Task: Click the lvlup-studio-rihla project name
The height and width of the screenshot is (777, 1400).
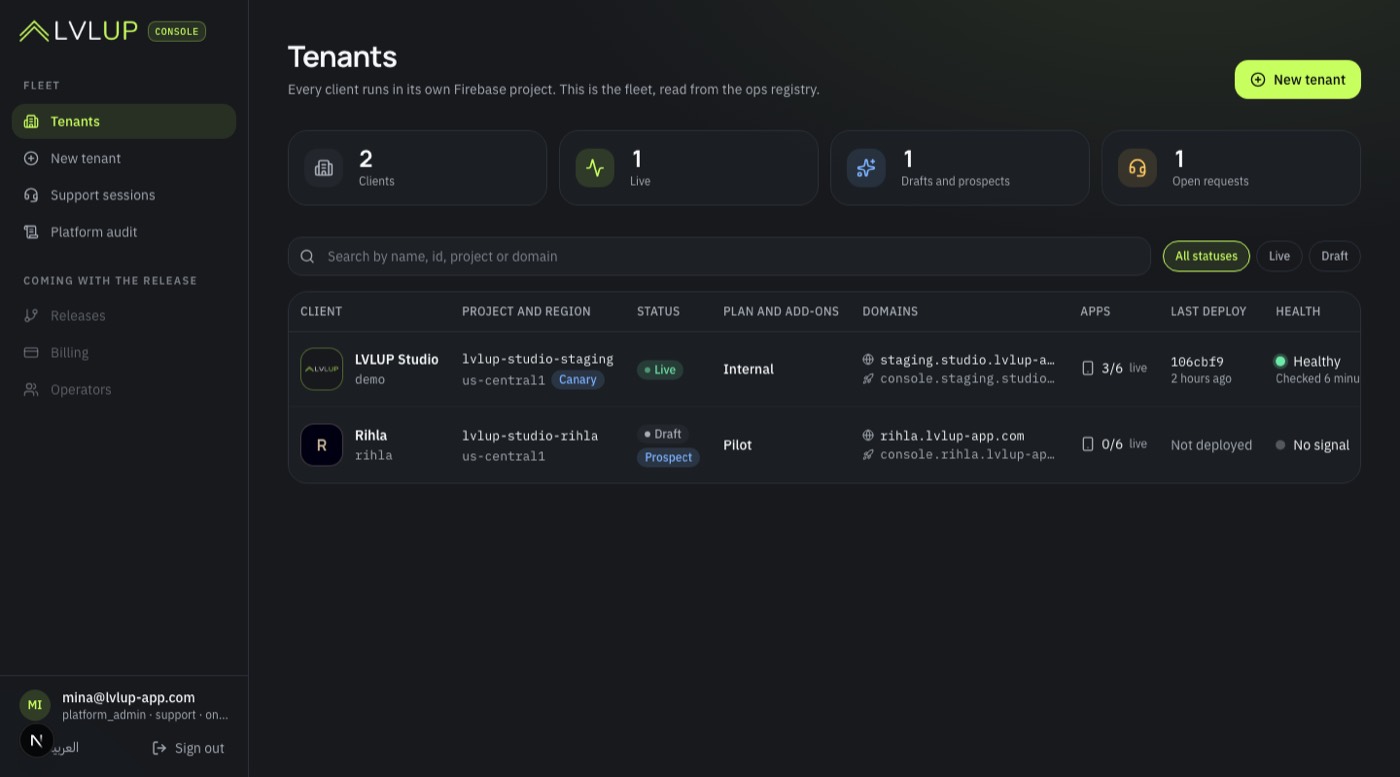Action: (x=530, y=436)
